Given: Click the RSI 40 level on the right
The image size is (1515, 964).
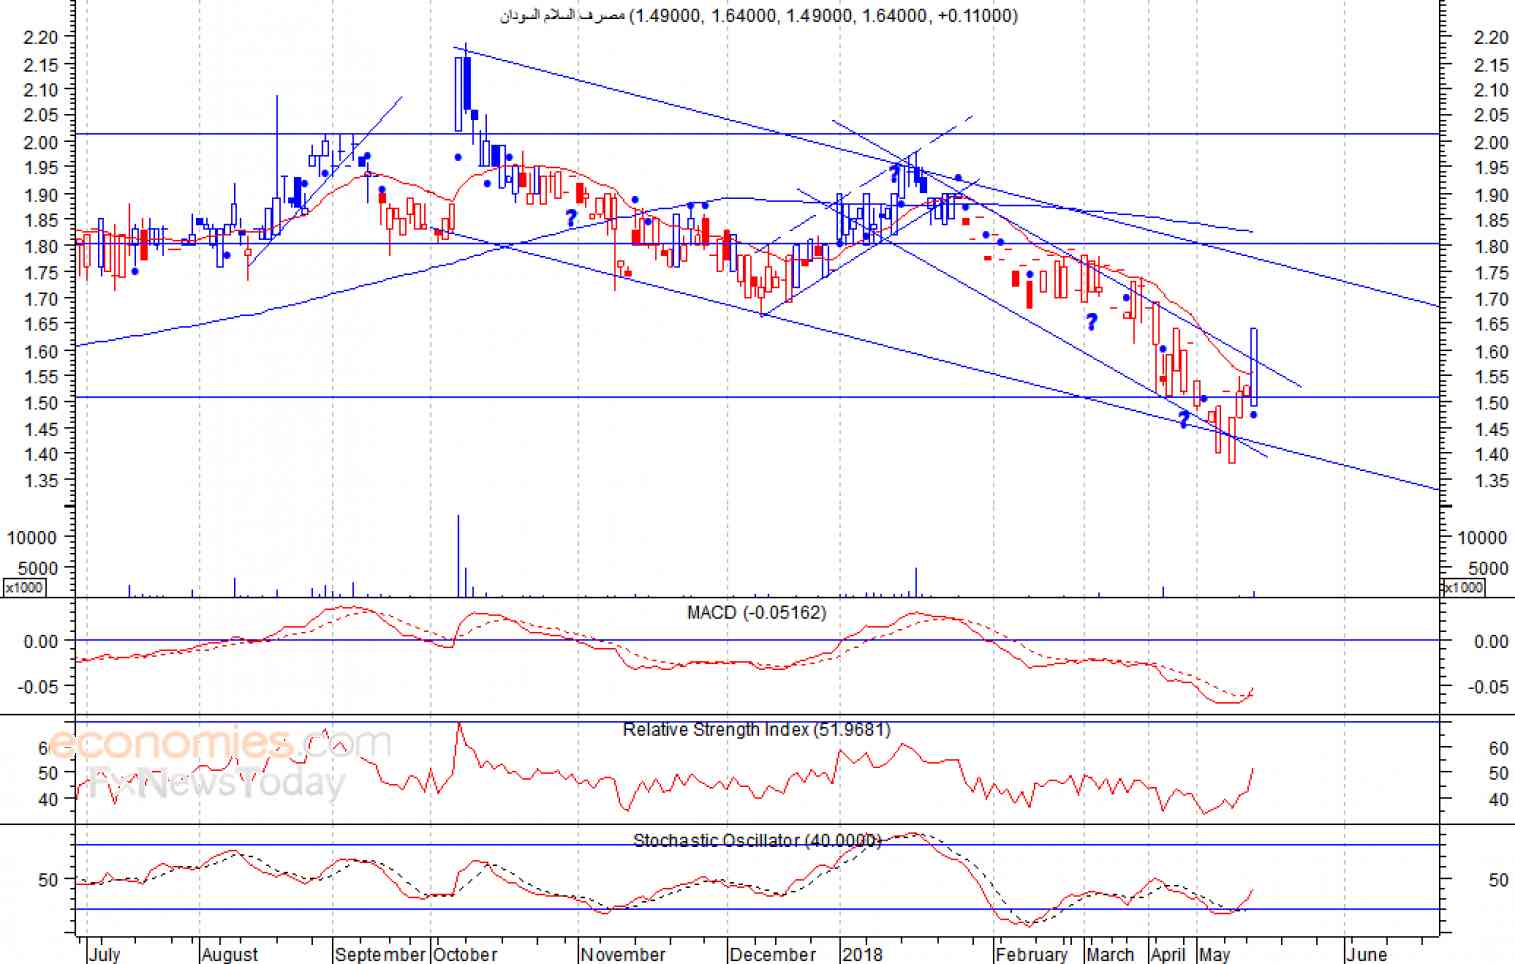Looking at the screenshot, I should pyautogui.click(x=1498, y=800).
